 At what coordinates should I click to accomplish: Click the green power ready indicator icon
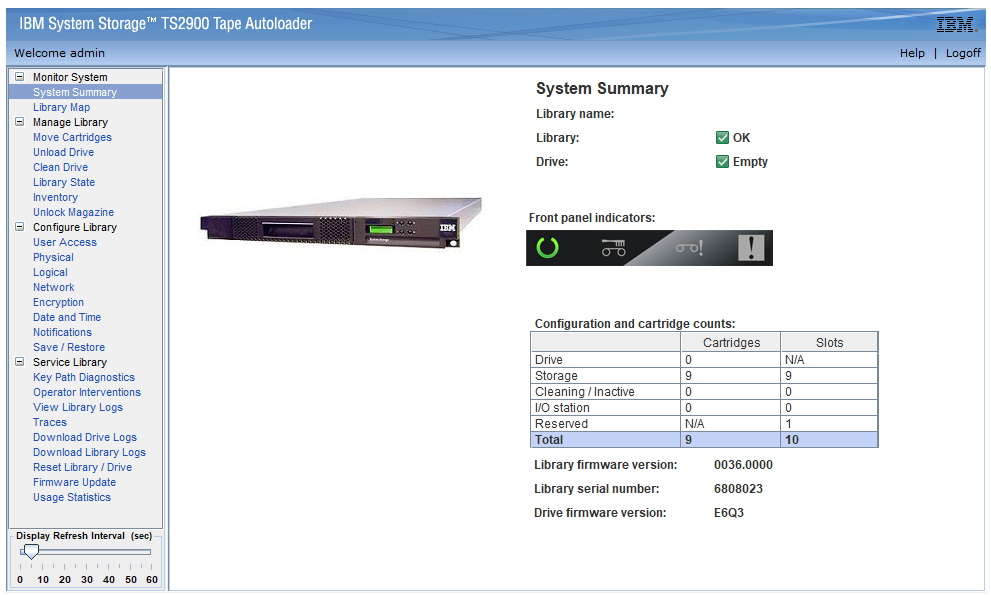tap(547, 247)
